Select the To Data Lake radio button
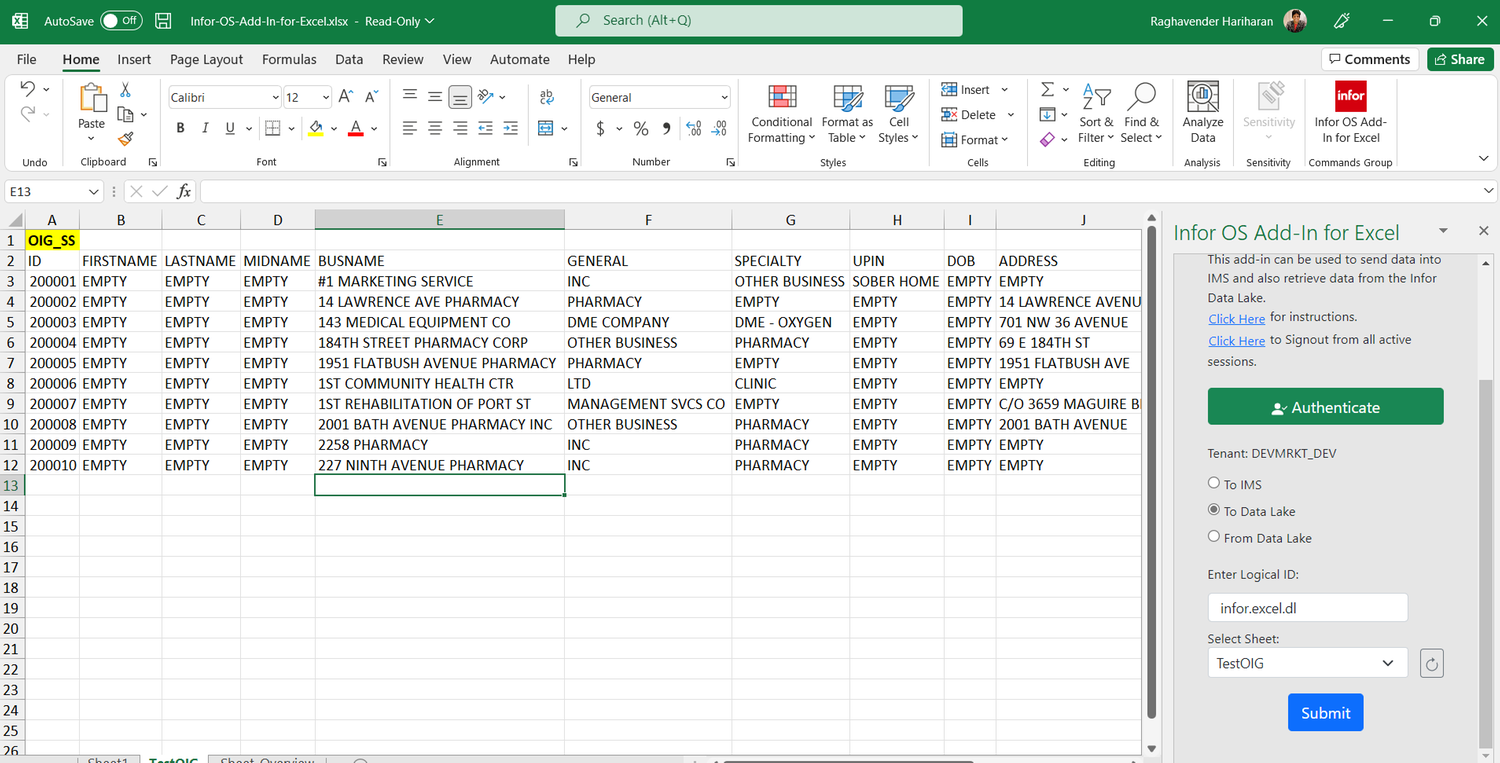The height and width of the screenshot is (763, 1500). pos(1214,510)
